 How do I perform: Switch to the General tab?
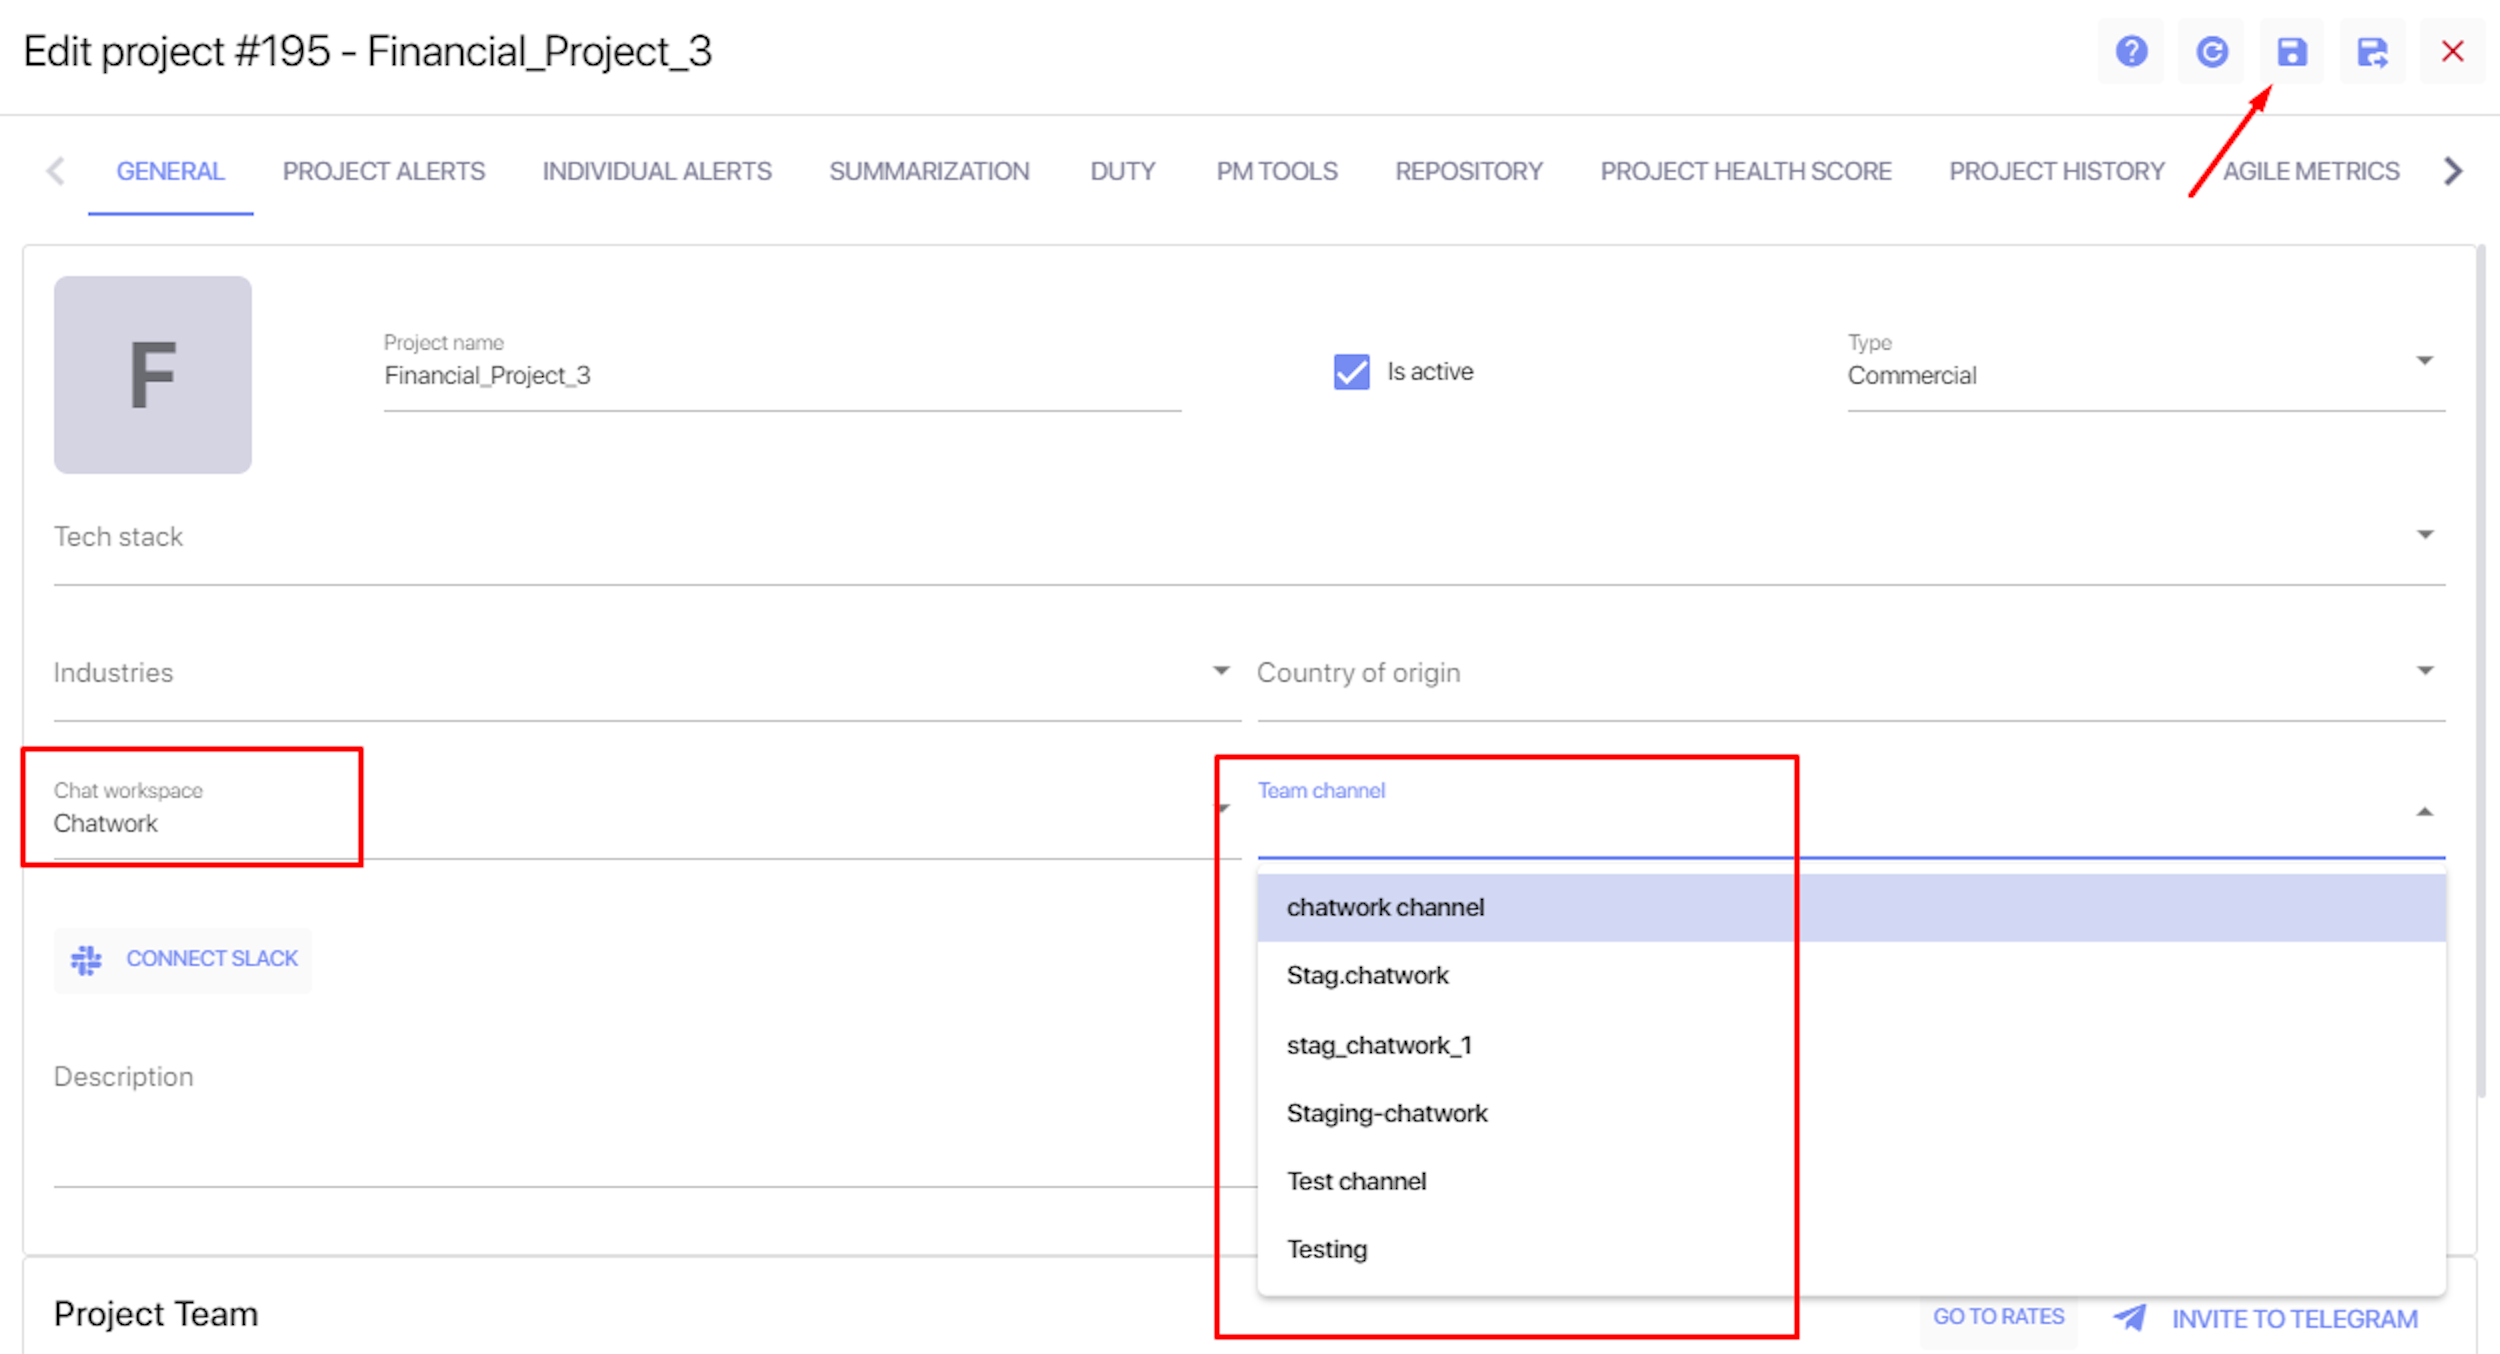(x=170, y=171)
